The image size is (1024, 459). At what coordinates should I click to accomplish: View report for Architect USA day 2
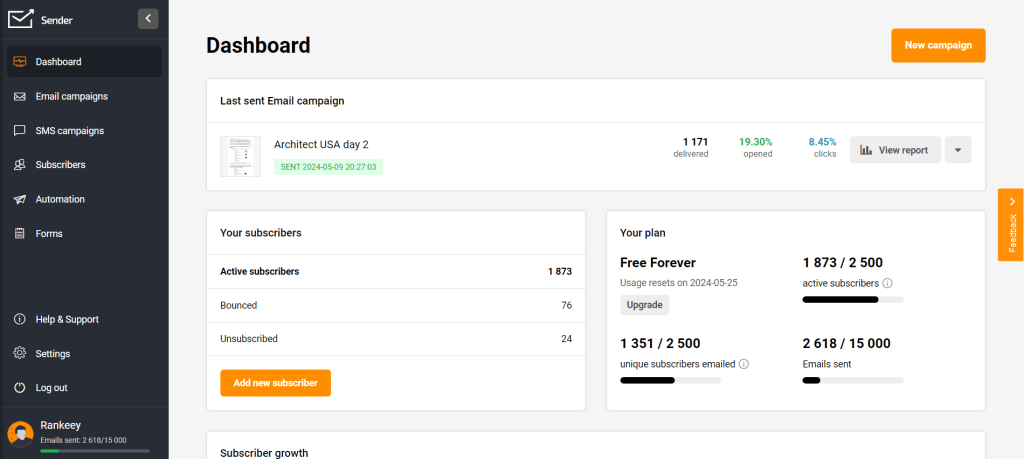coord(894,150)
